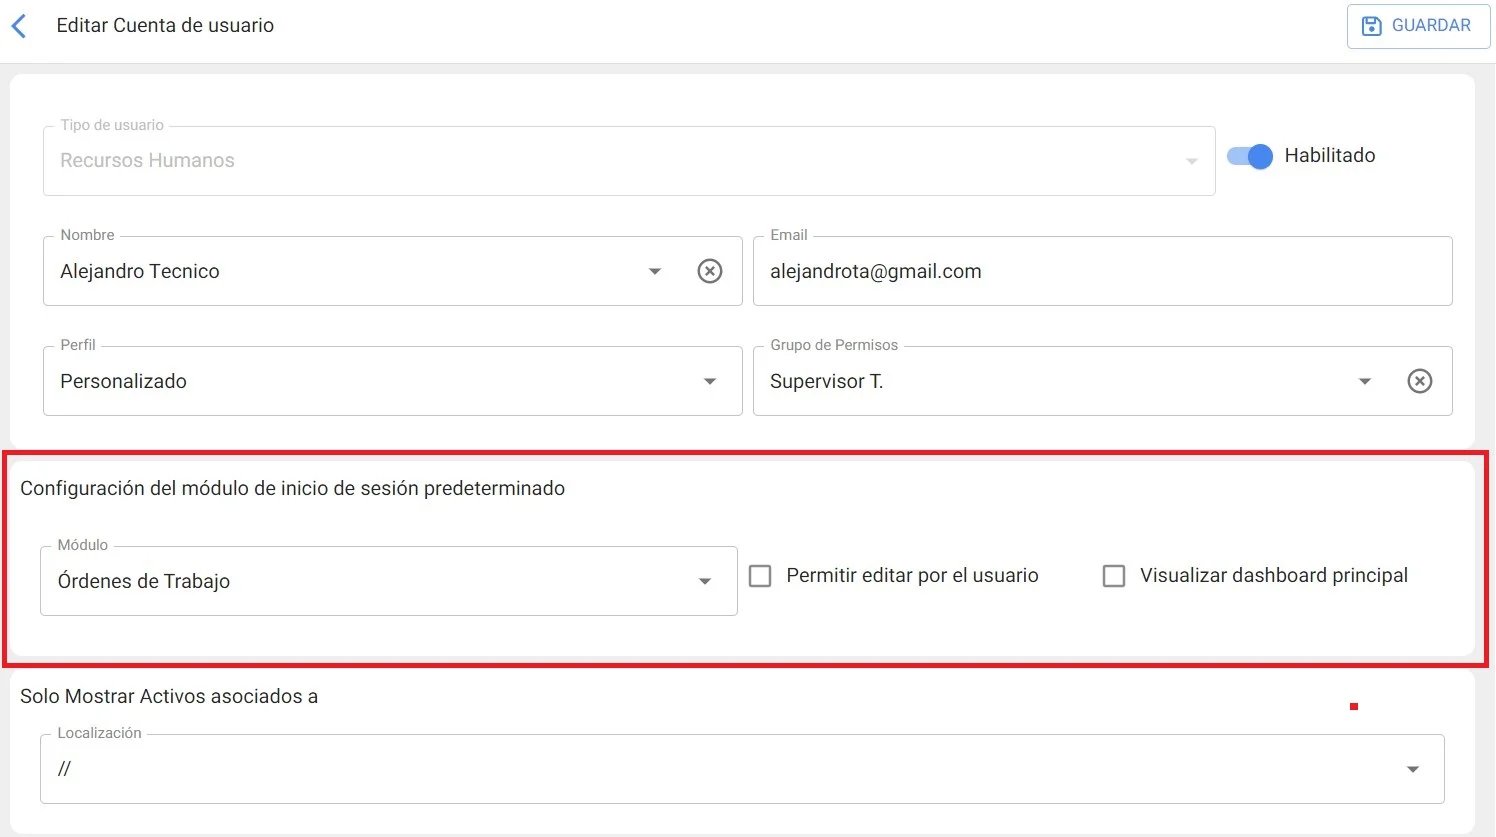Click the Editar Cuenta de usuario title
The width and height of the screenshot is (1496, 837).
(x=166, y=25)
